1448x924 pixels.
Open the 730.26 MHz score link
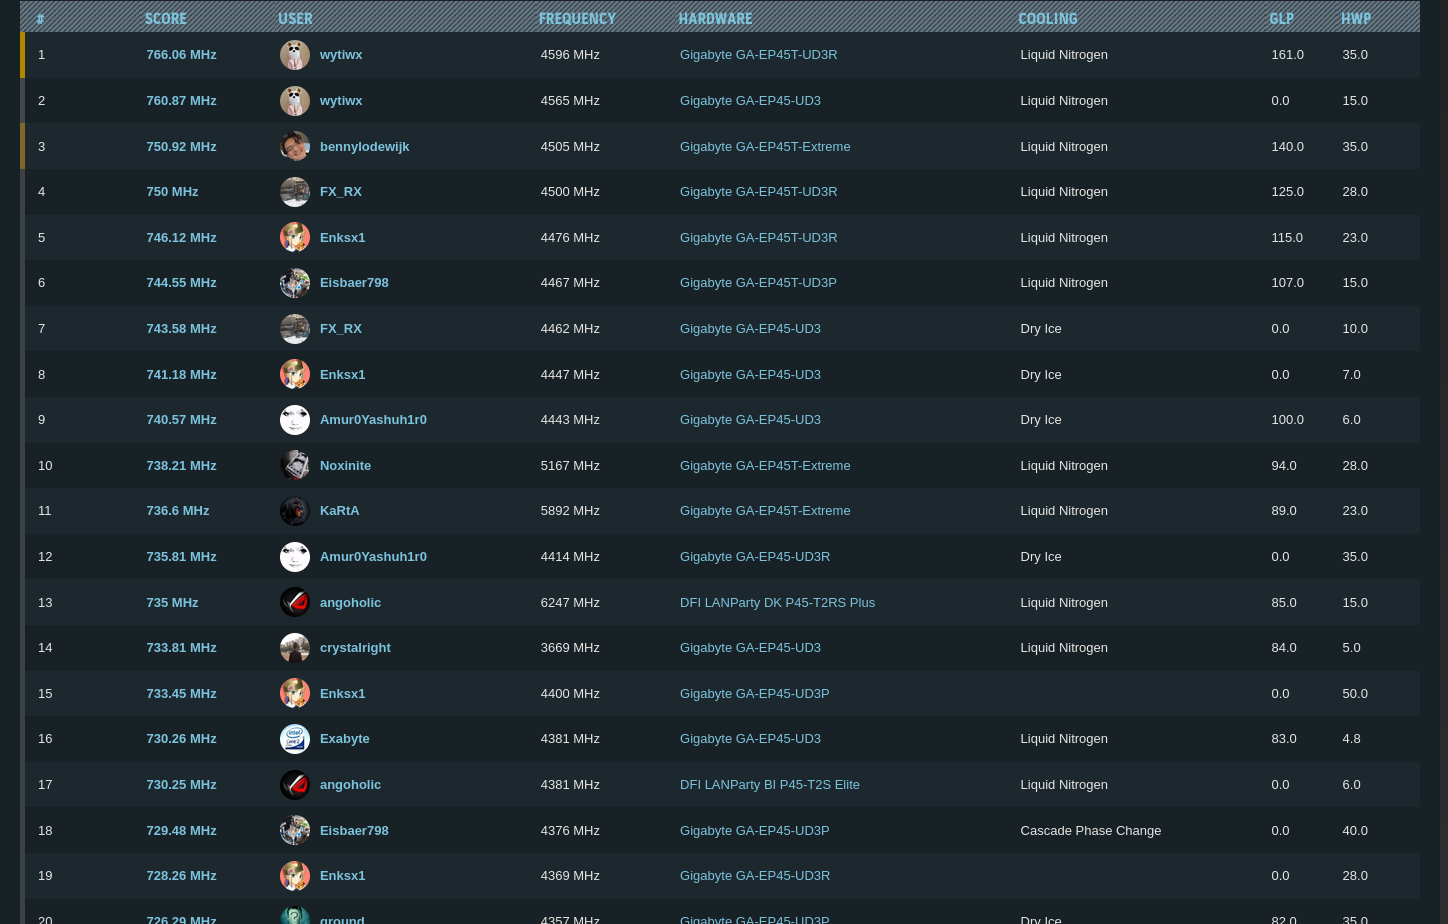click(x=181, y=739)
